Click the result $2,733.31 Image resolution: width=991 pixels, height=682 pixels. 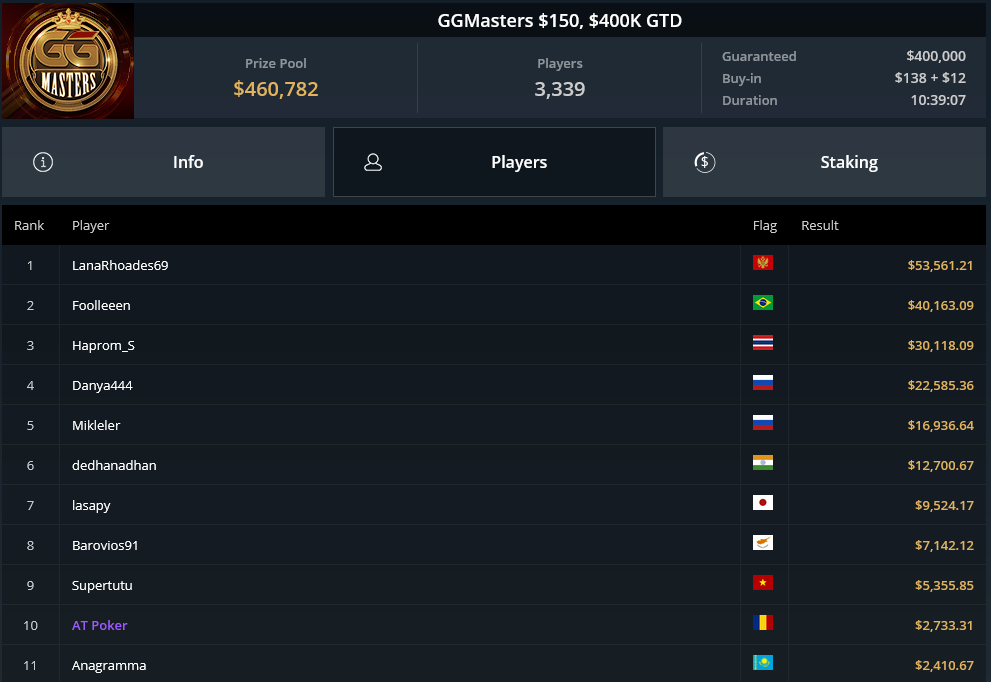[x=944, y=625]
